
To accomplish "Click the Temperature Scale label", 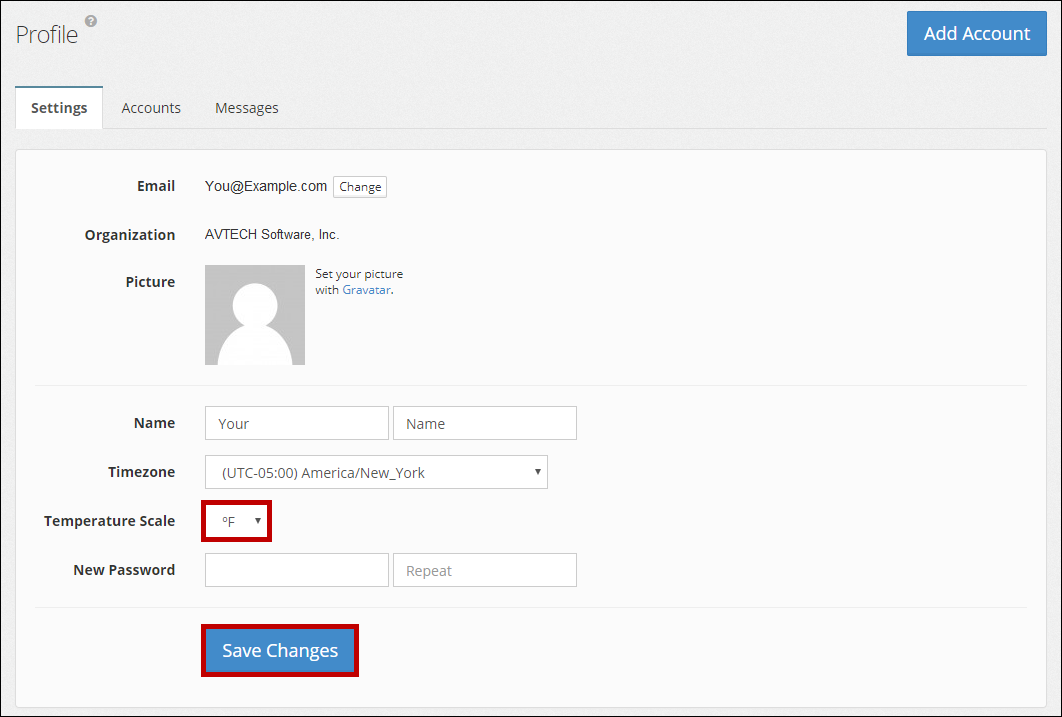I will [x=109, y=521].
